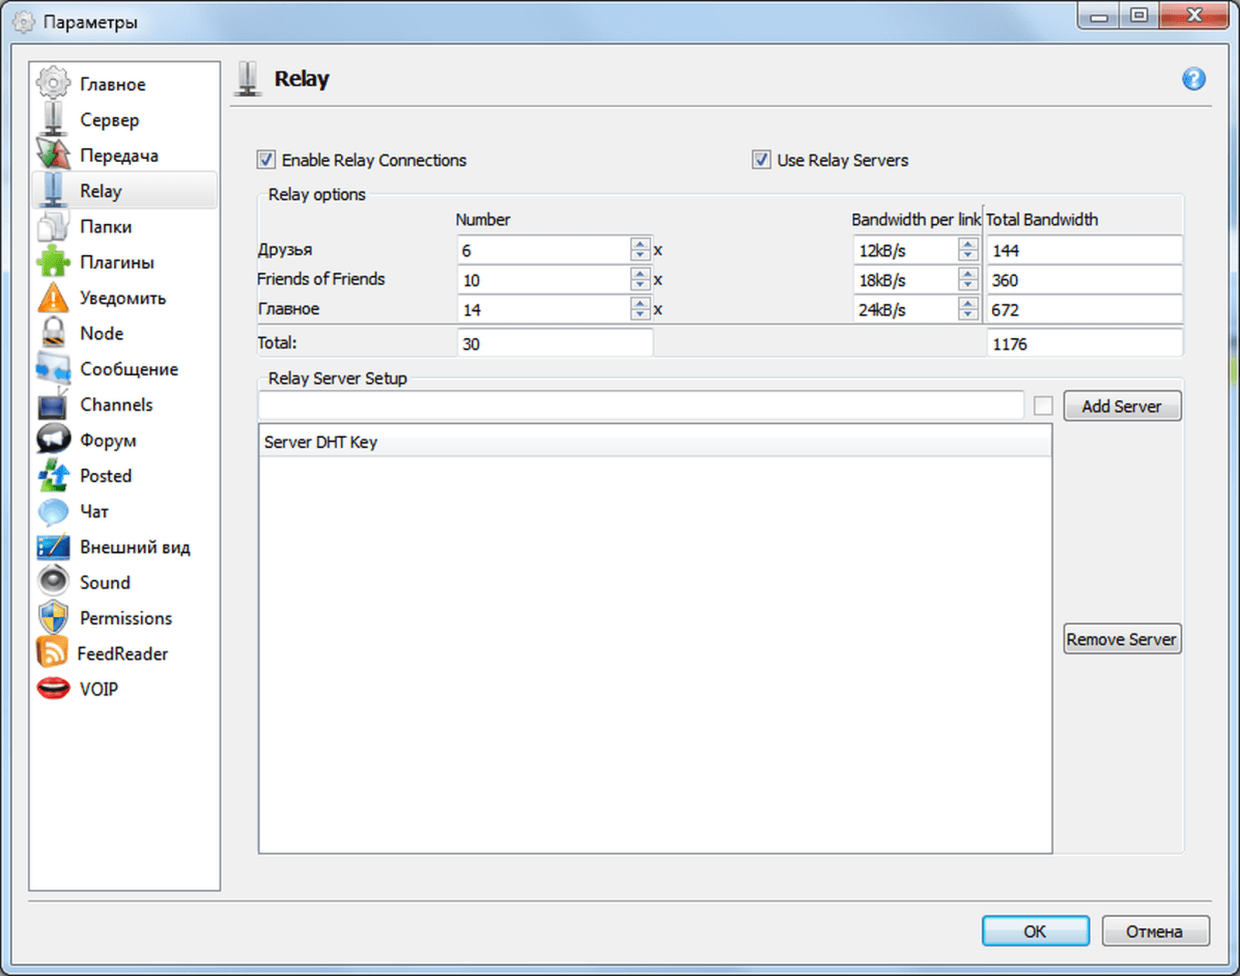Image resolution: width=1240 pixels, height=976 pixels.
Task: Click the Add Server button
Action: (x=1121, y=406)
